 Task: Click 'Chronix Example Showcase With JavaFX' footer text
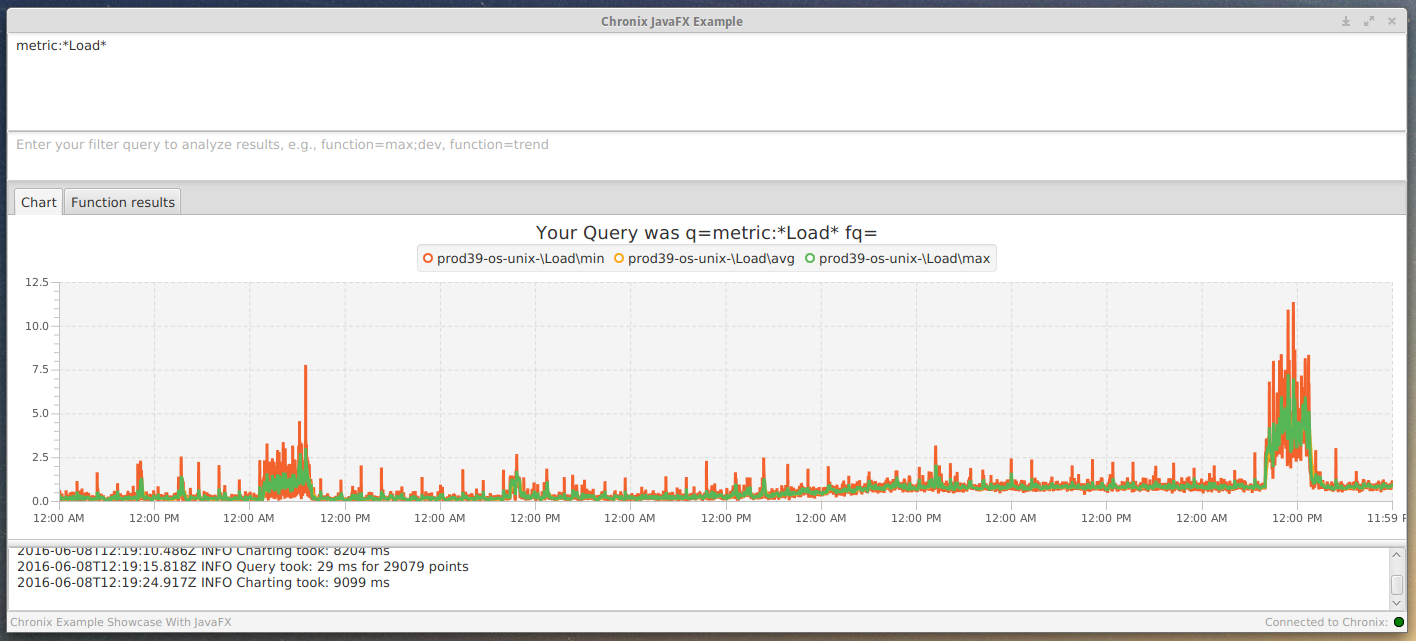pyautogui.click(x=121, y=622)
